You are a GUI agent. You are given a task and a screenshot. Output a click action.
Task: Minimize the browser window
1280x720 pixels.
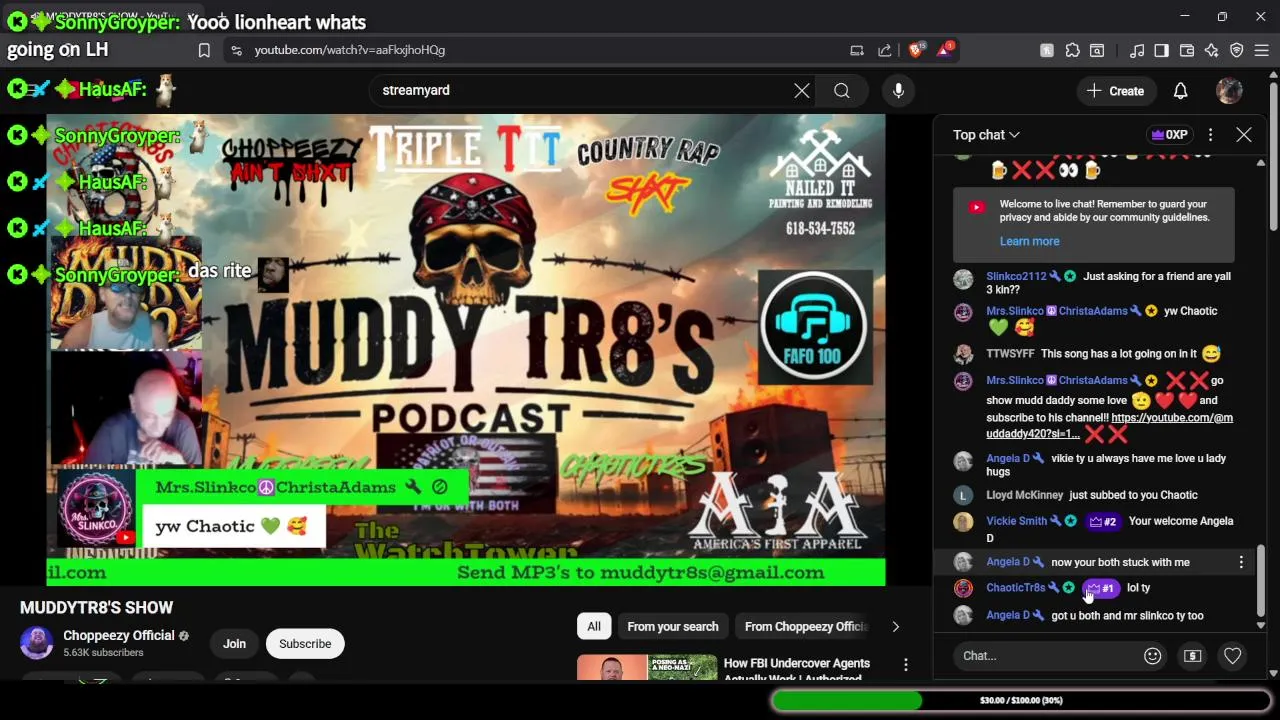pos(1184,16)
